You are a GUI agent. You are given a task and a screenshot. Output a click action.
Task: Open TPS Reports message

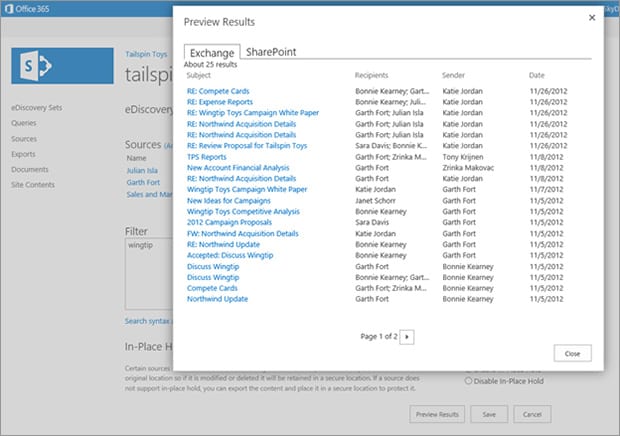pyautogui.click(x=207, y=157)
